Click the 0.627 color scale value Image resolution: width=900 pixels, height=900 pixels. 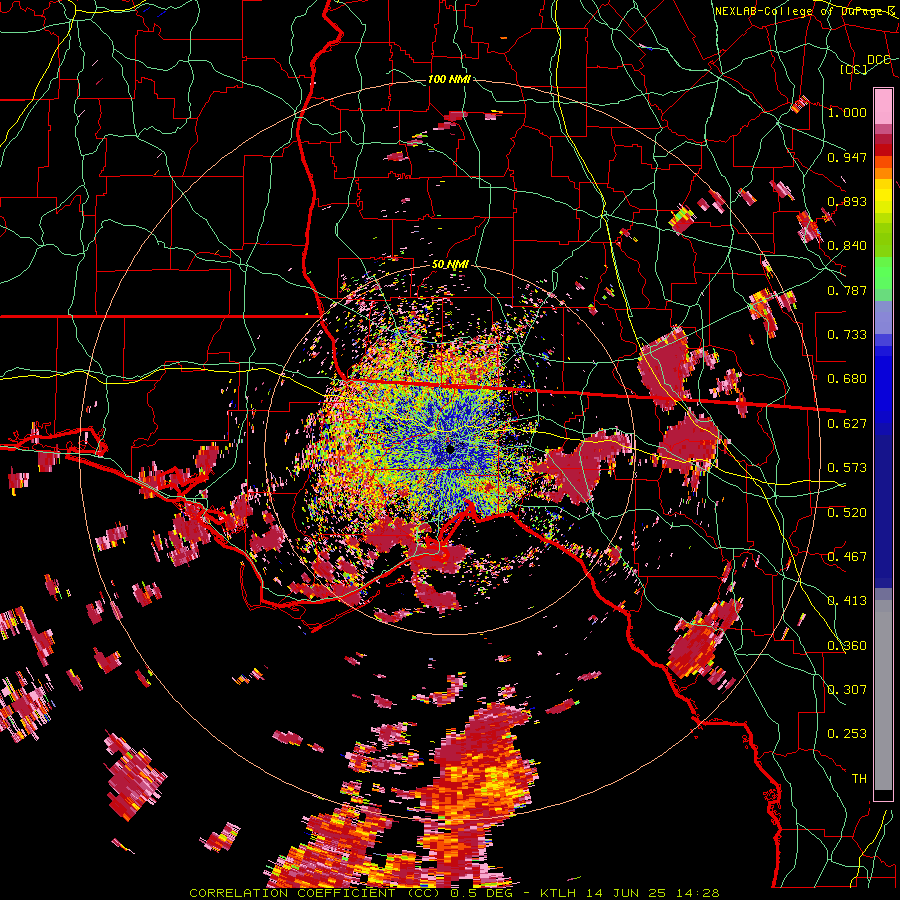847,424
